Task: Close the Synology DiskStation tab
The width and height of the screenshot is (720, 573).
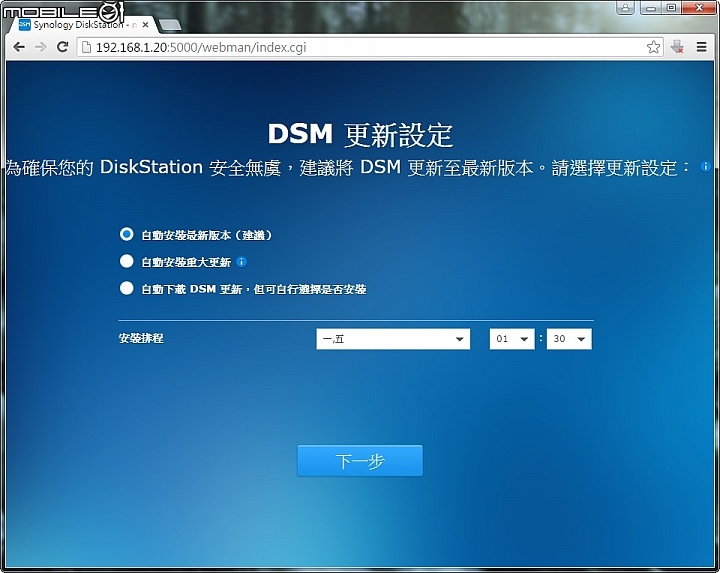Action: pos(146,25)
